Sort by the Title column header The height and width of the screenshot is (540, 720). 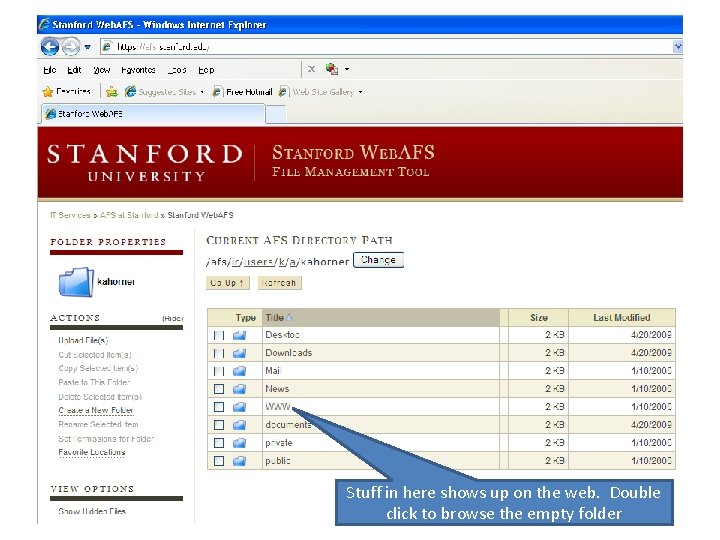381,317
